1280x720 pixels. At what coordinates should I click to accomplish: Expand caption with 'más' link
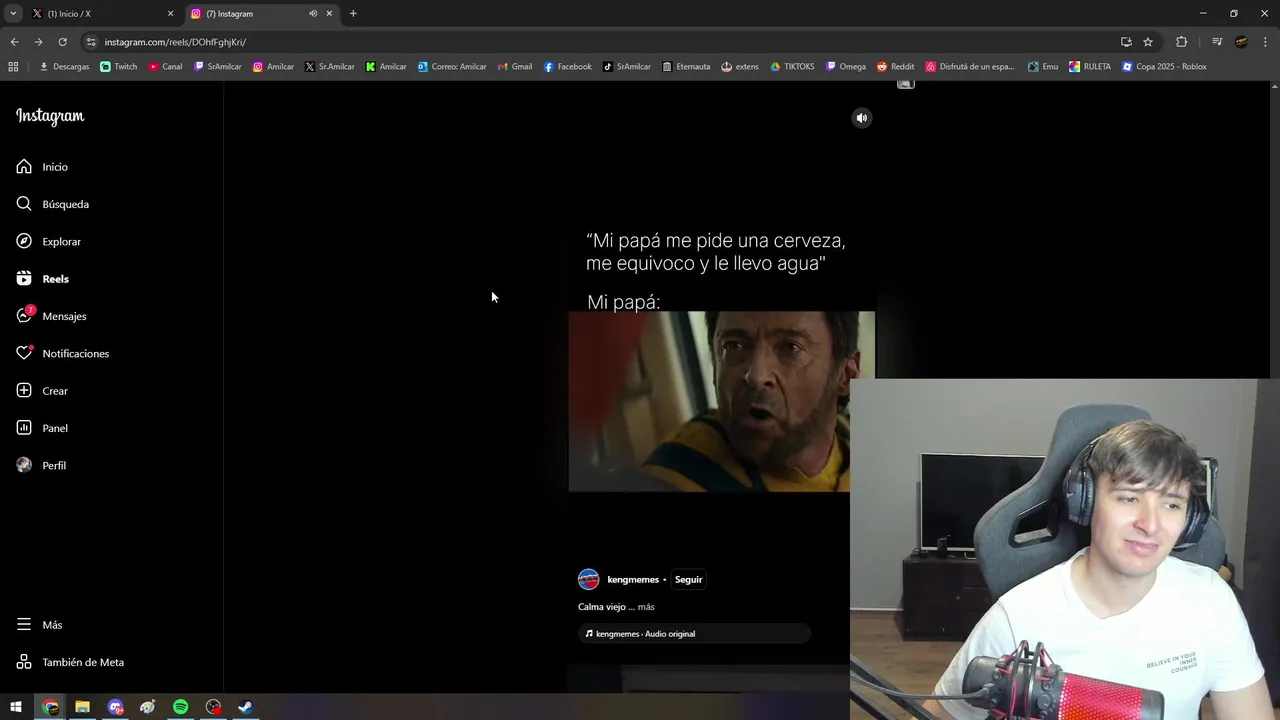[646, 607]
